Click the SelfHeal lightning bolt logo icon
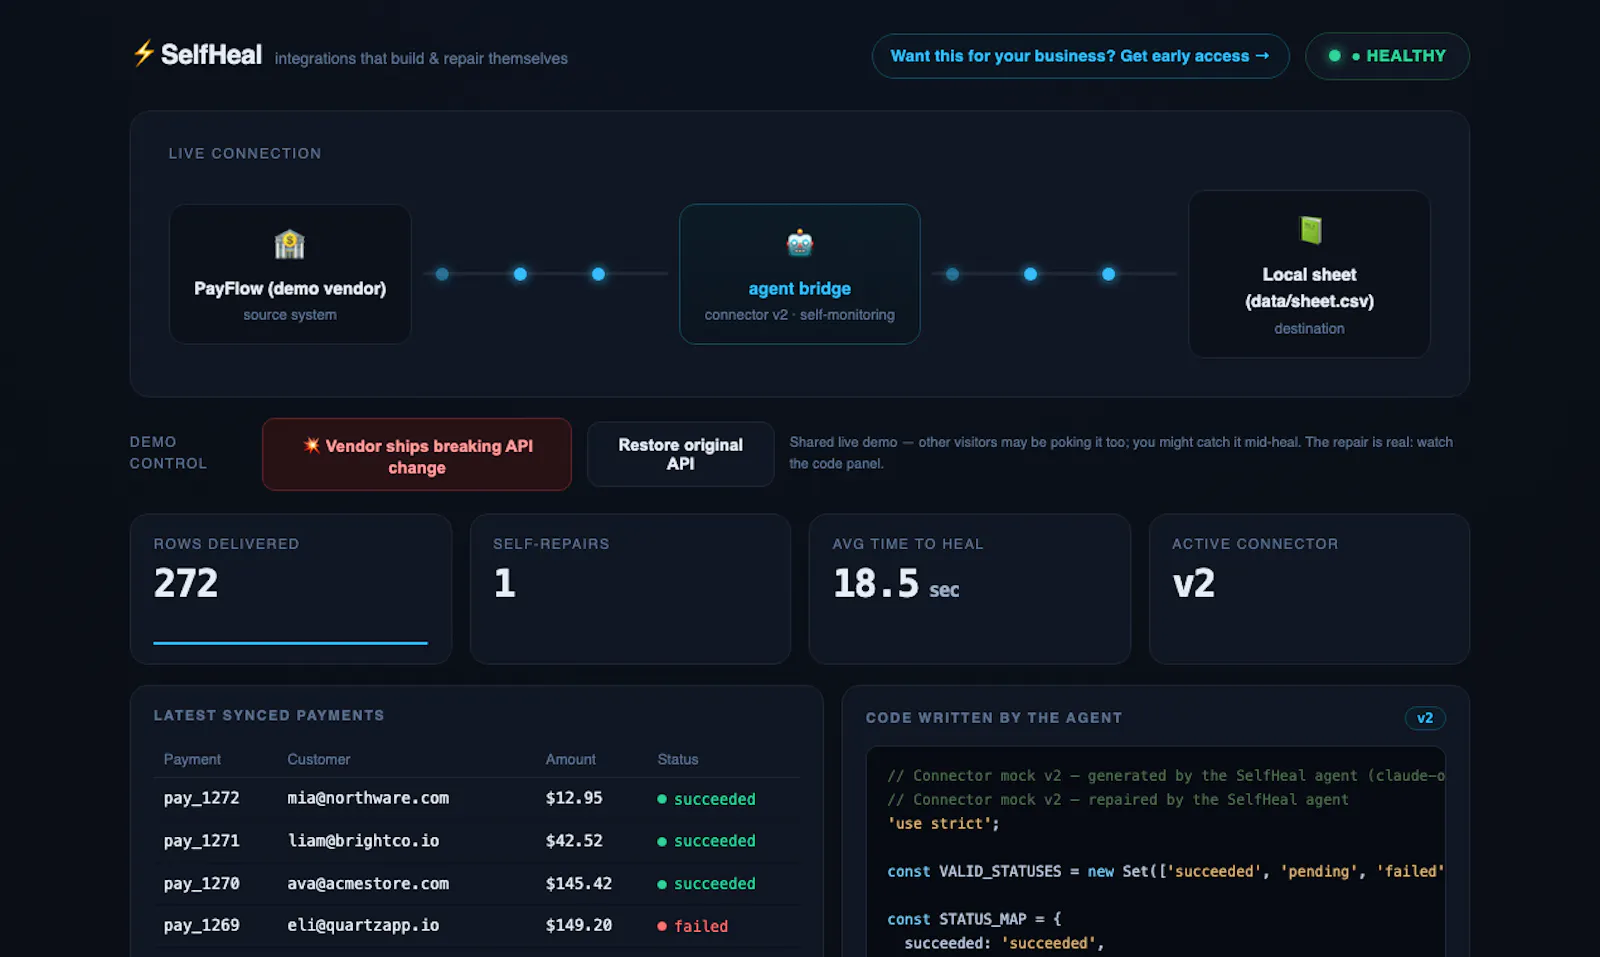This screenshot has height=957, width=1600. pos(144,53)
